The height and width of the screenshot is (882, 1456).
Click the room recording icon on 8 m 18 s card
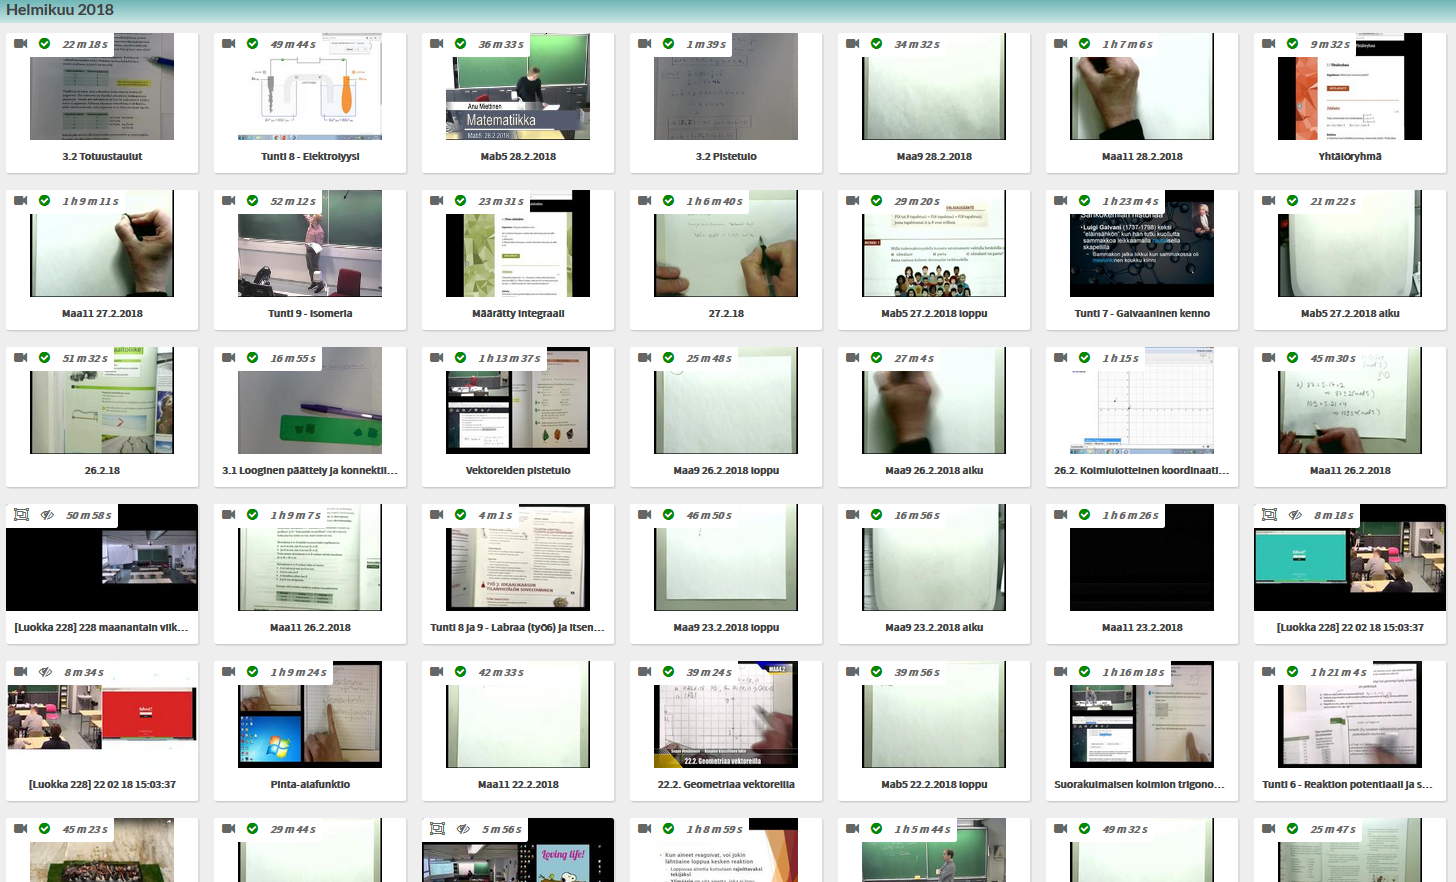pyautogui.click(x=1269, y=515)
